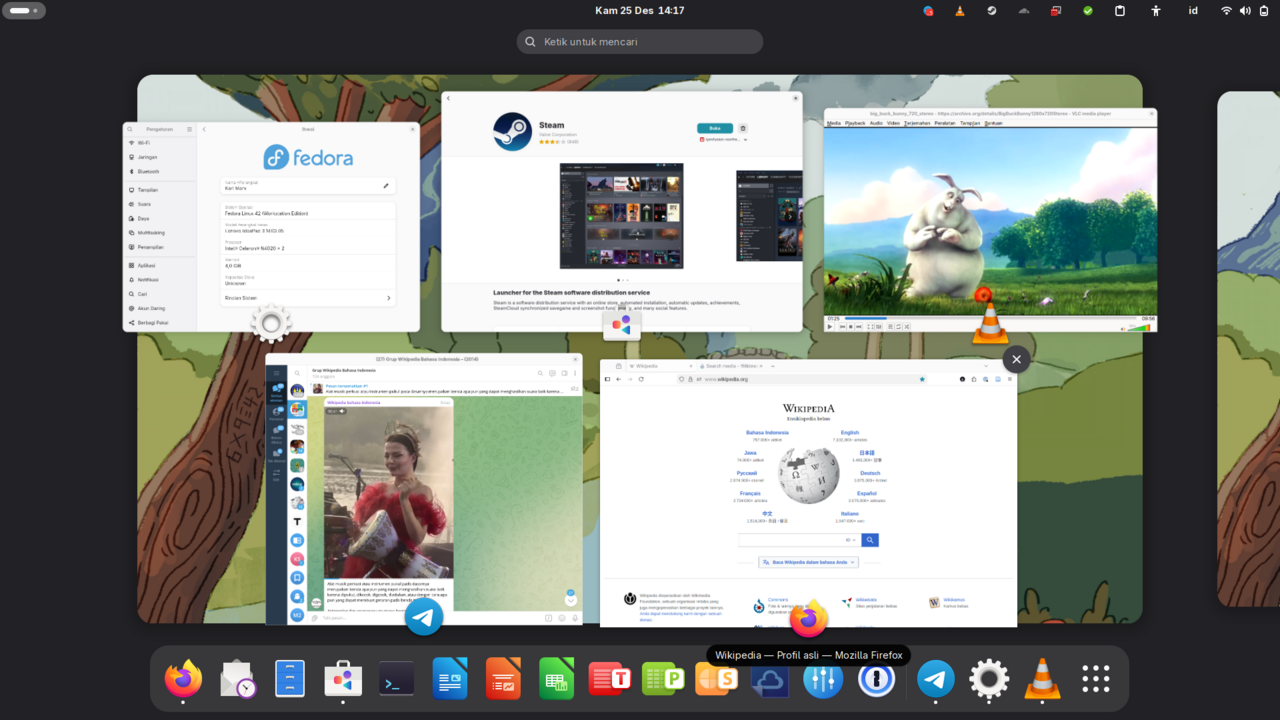Click the red-blue tray icon left of the VLC cone
The width and height of the screenshot is (1280, 720).
(928, 11)
